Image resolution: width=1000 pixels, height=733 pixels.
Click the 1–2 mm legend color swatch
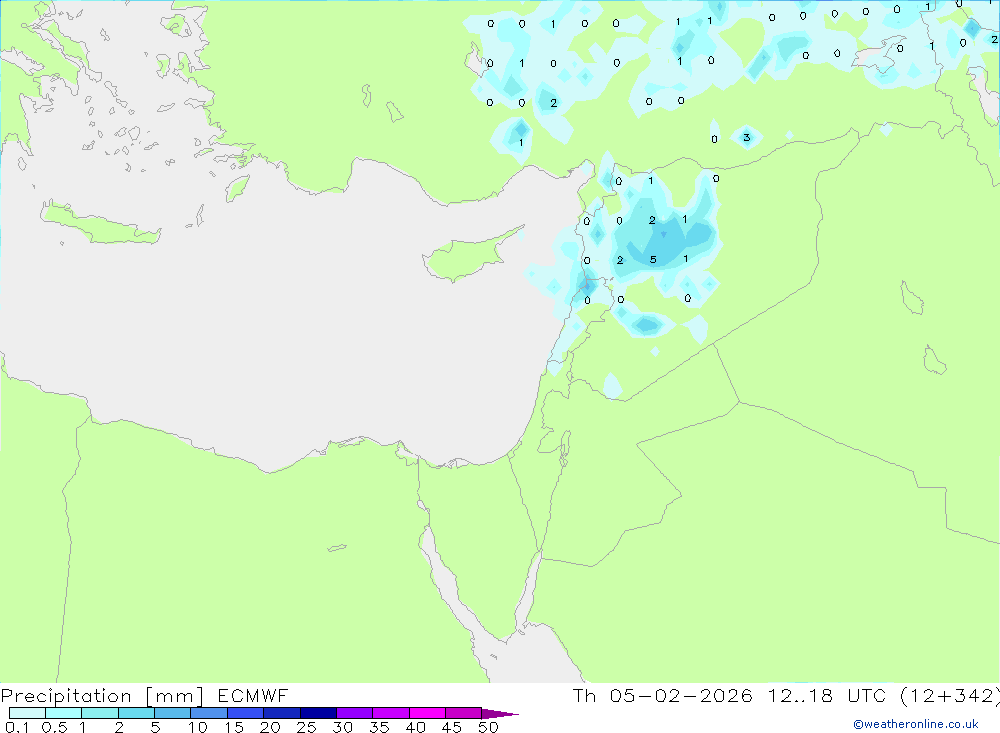pos(100,713)
